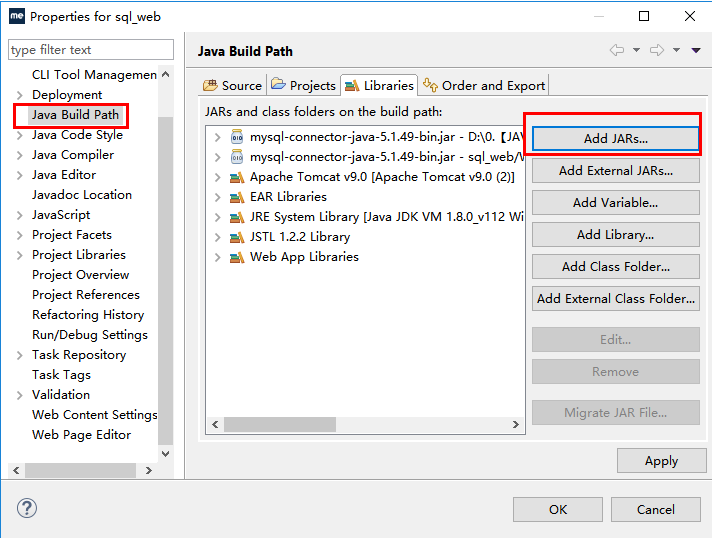Click the JSTL 1.2.2 Library icon

(x=237, y=237)
